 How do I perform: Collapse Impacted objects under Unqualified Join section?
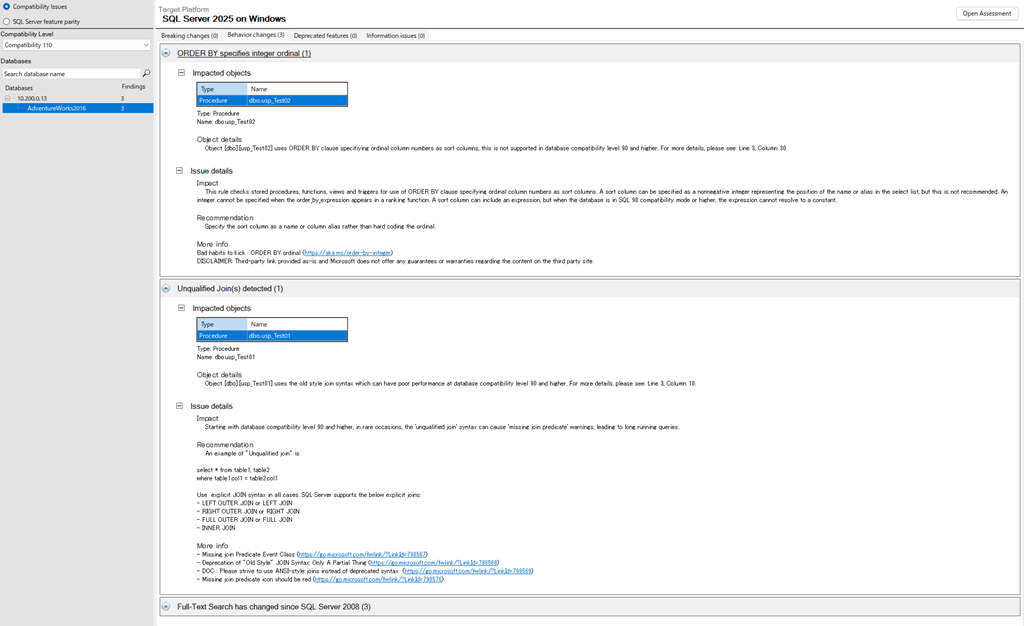(181, 308)
